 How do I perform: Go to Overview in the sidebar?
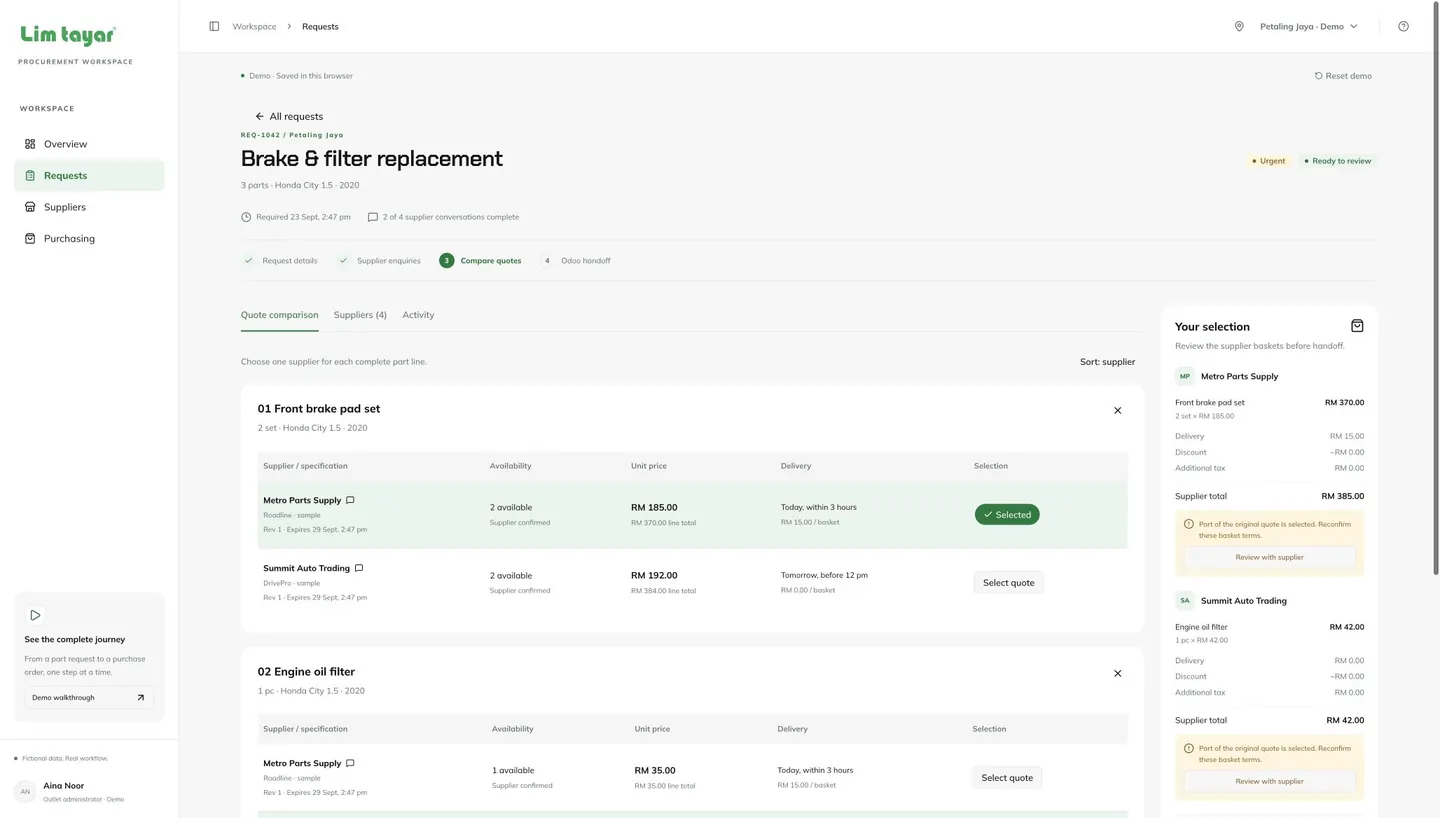(89, 144)
